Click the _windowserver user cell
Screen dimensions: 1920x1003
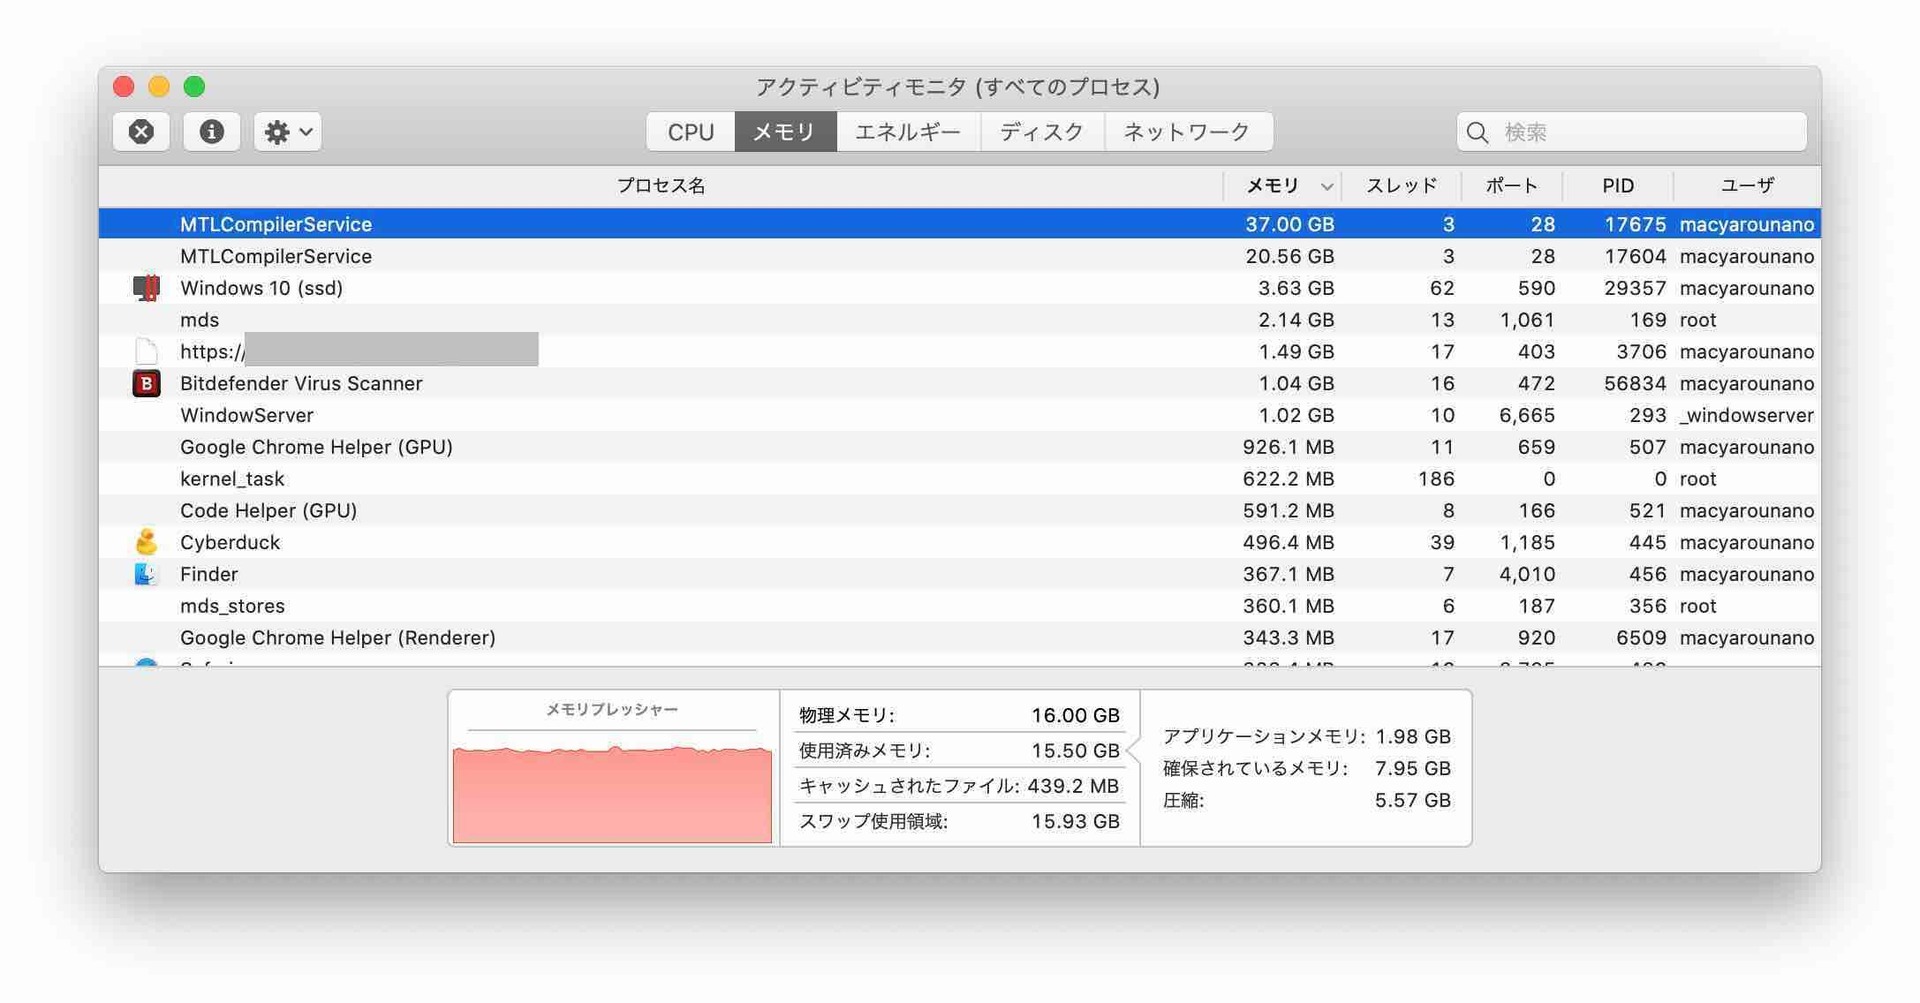[x=1746, y=415]
